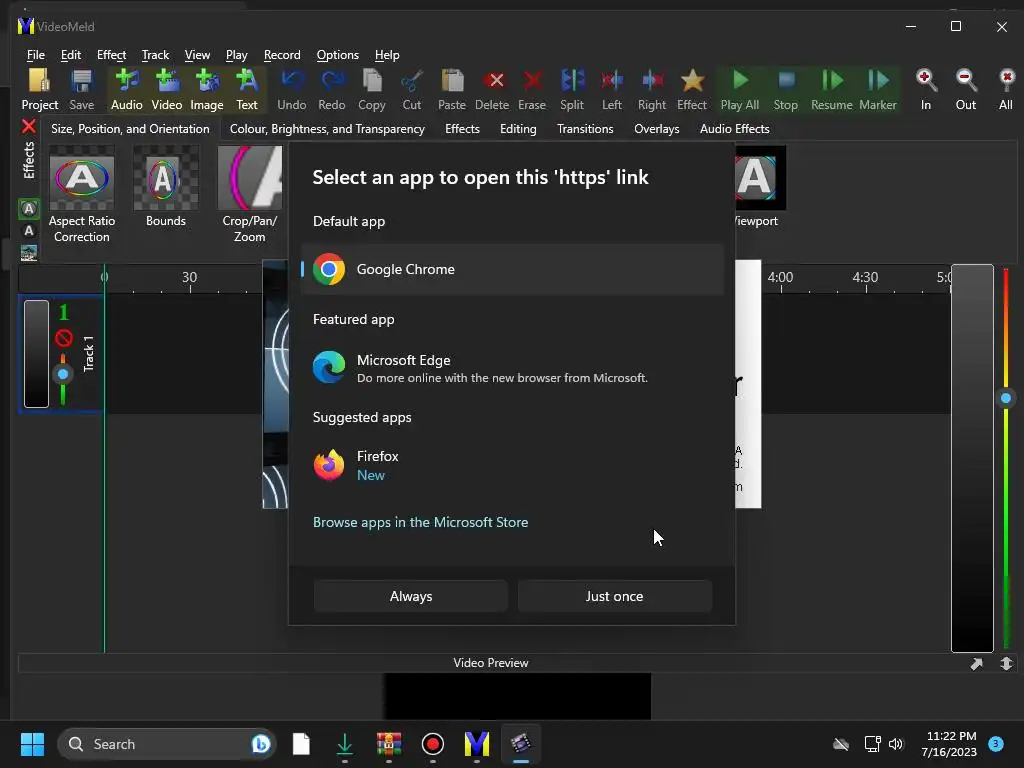Open the View menu
The image size is (1024, 768).
coord(197,55)
